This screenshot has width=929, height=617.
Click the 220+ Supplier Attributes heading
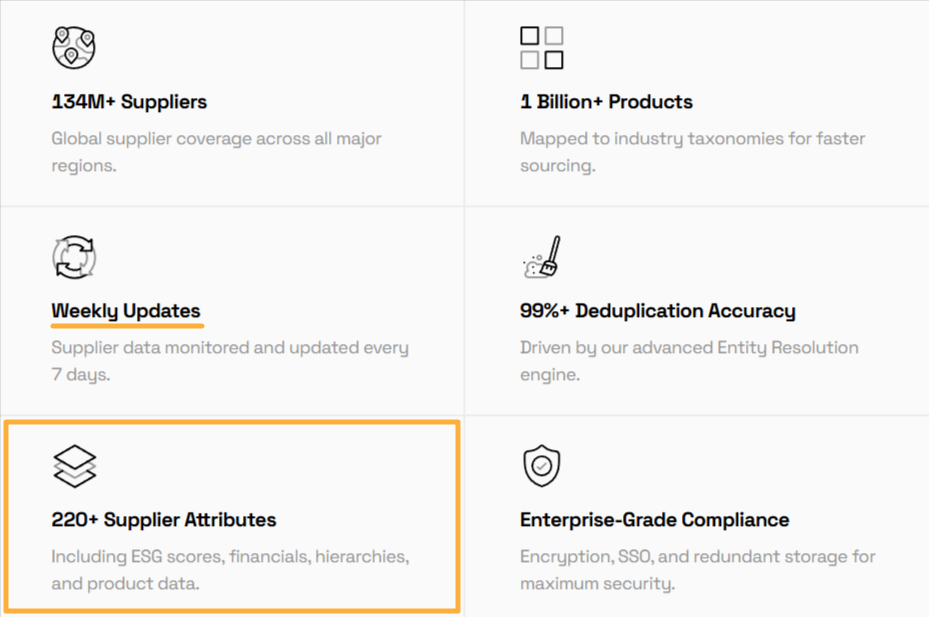pos(164,520)
